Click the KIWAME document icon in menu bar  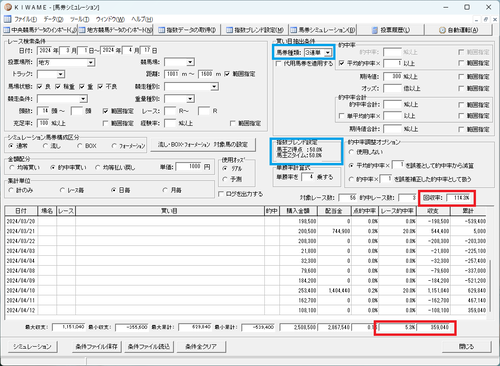coord(7,19)
